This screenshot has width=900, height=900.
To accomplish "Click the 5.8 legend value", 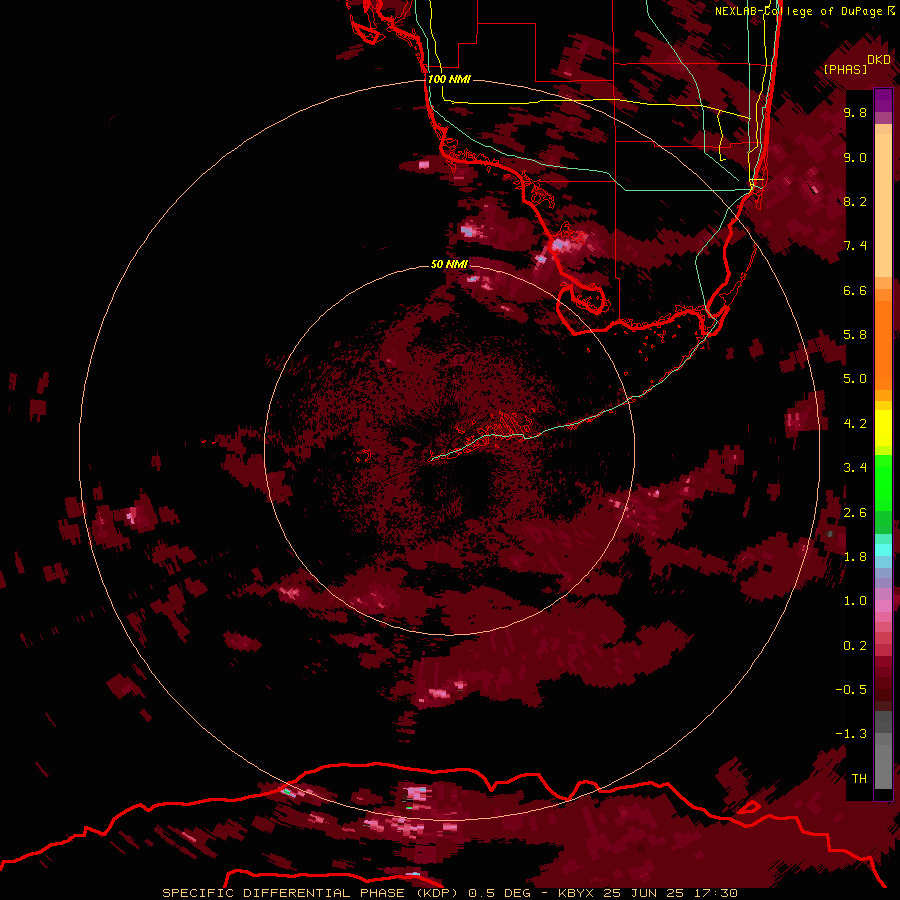I will [x=855, y=335].
